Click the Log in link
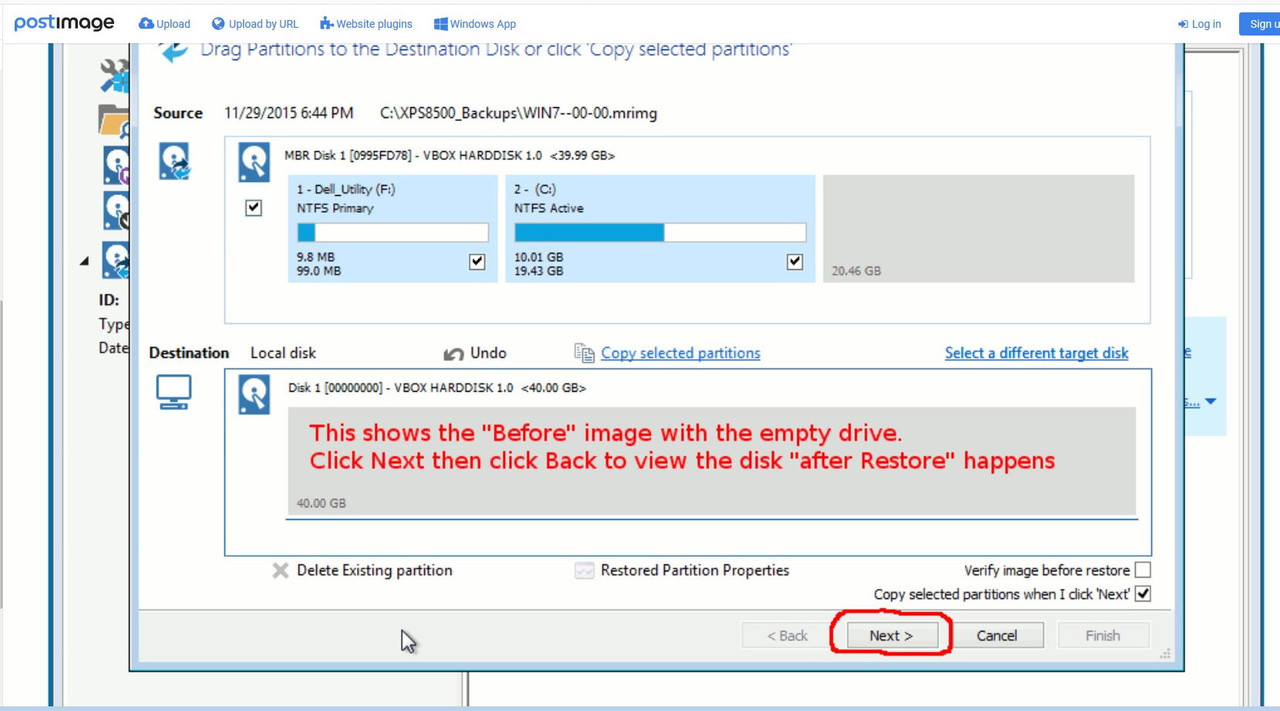 [1199, 24]
